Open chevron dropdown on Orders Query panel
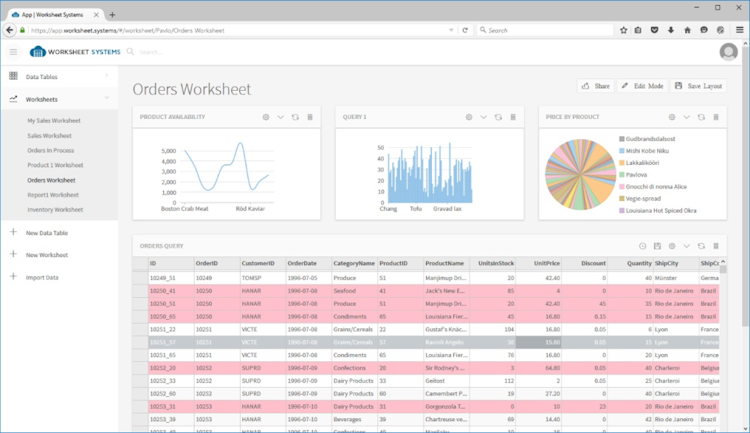Viewport: 750px width, 433px height. tap(686, 246)
